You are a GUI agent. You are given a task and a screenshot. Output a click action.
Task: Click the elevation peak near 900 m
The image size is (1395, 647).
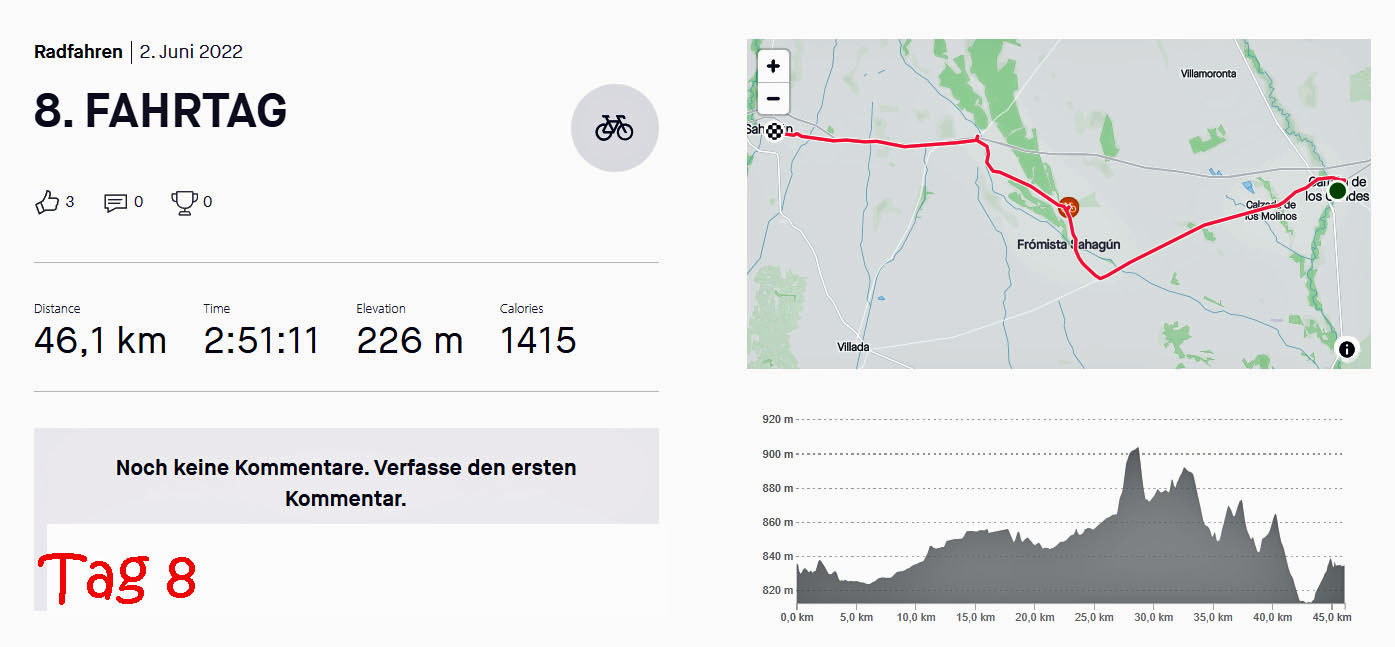pos(1135,451)
